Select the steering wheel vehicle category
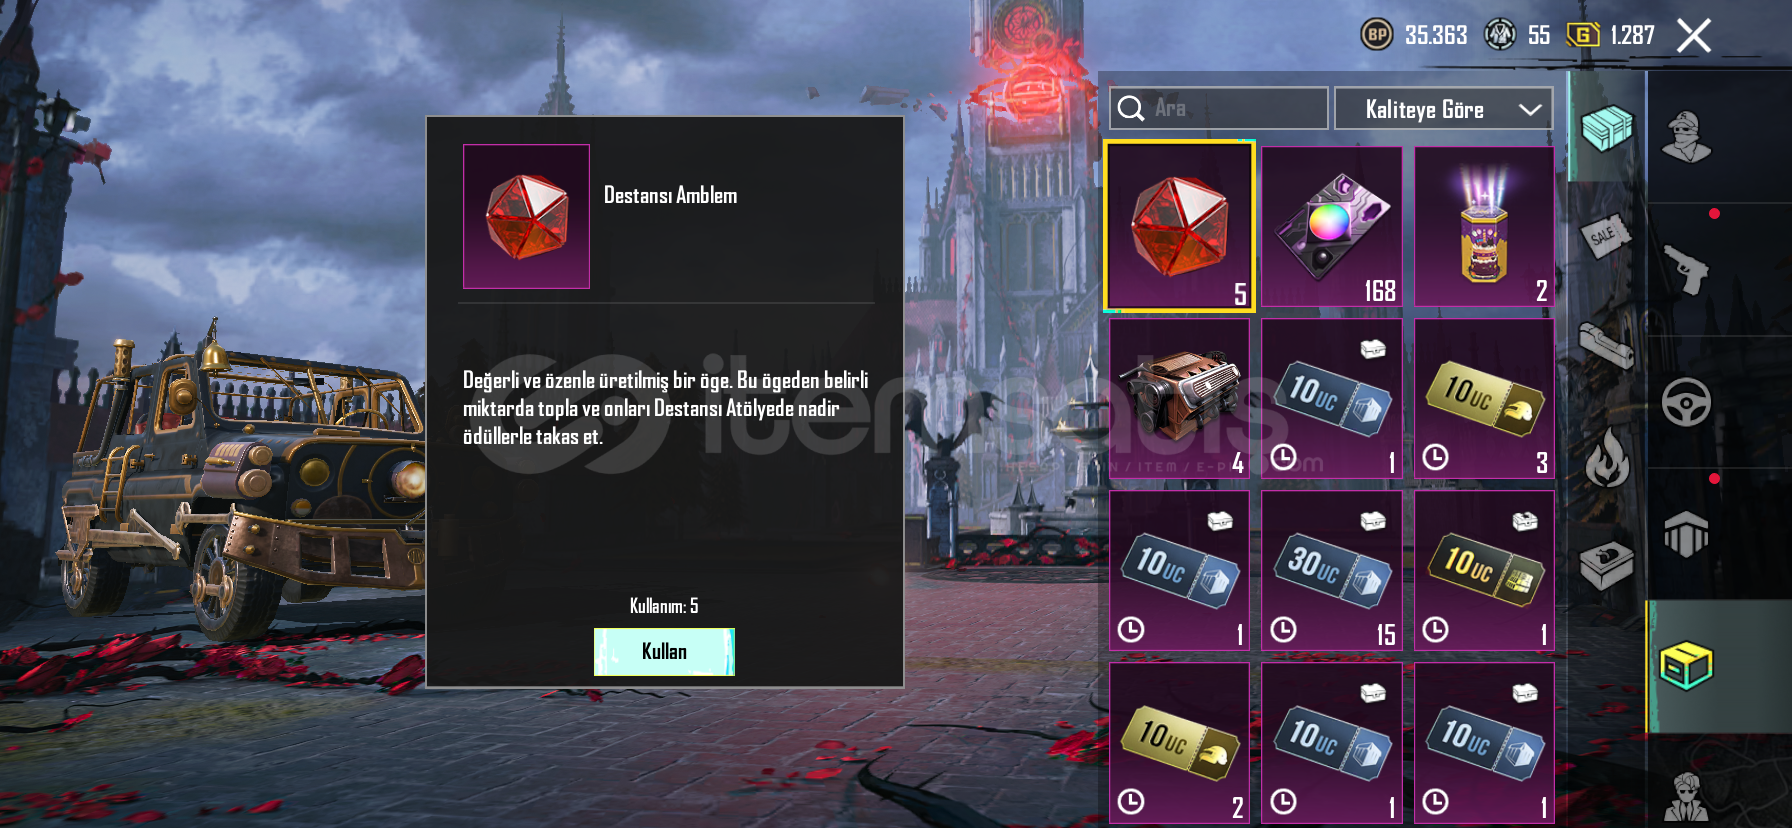1792x828 pixels. 1686,403
